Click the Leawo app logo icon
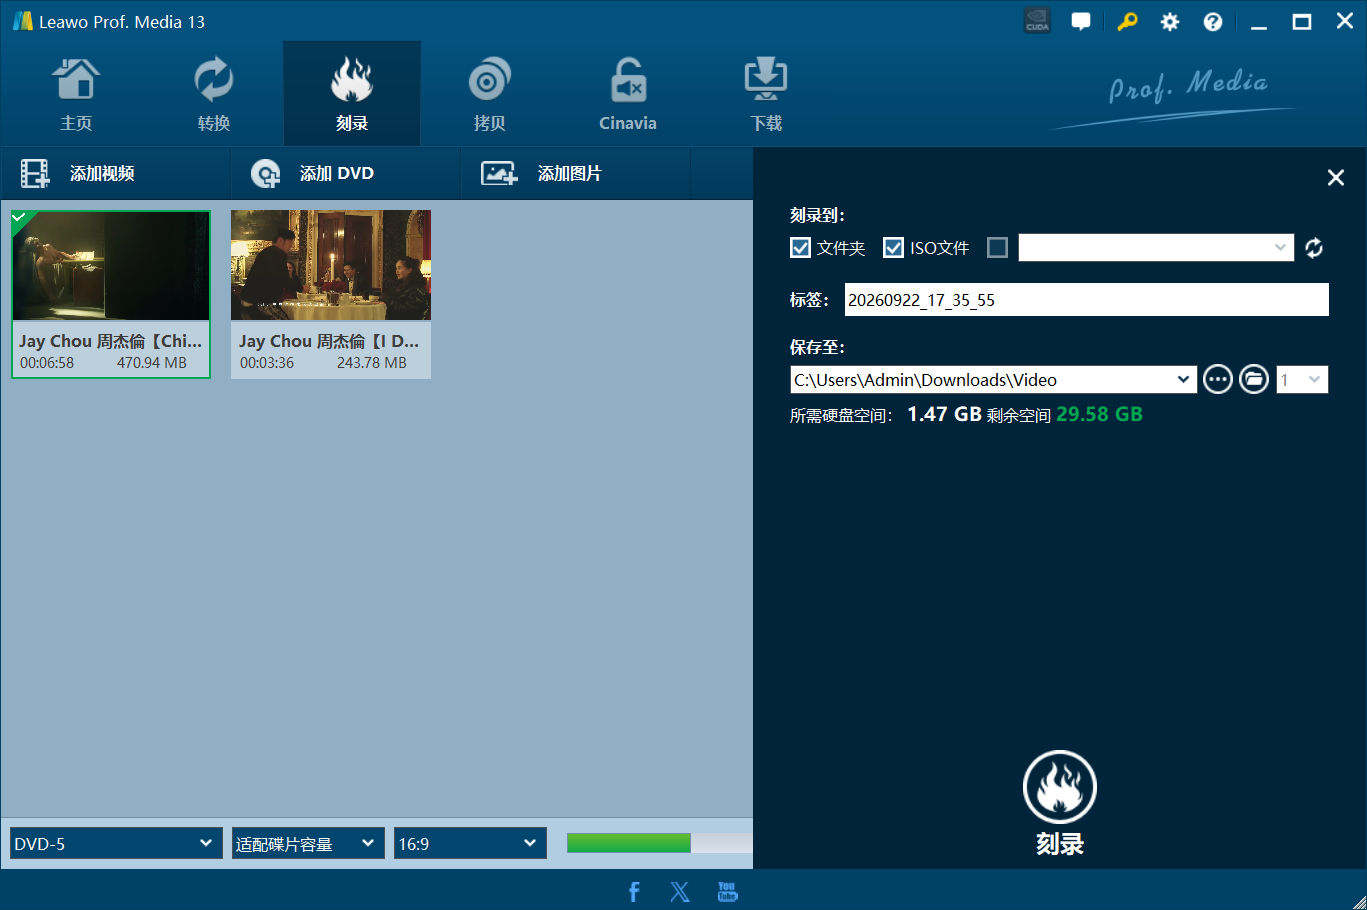1367x910 pixels. click(x=22, y=21)
